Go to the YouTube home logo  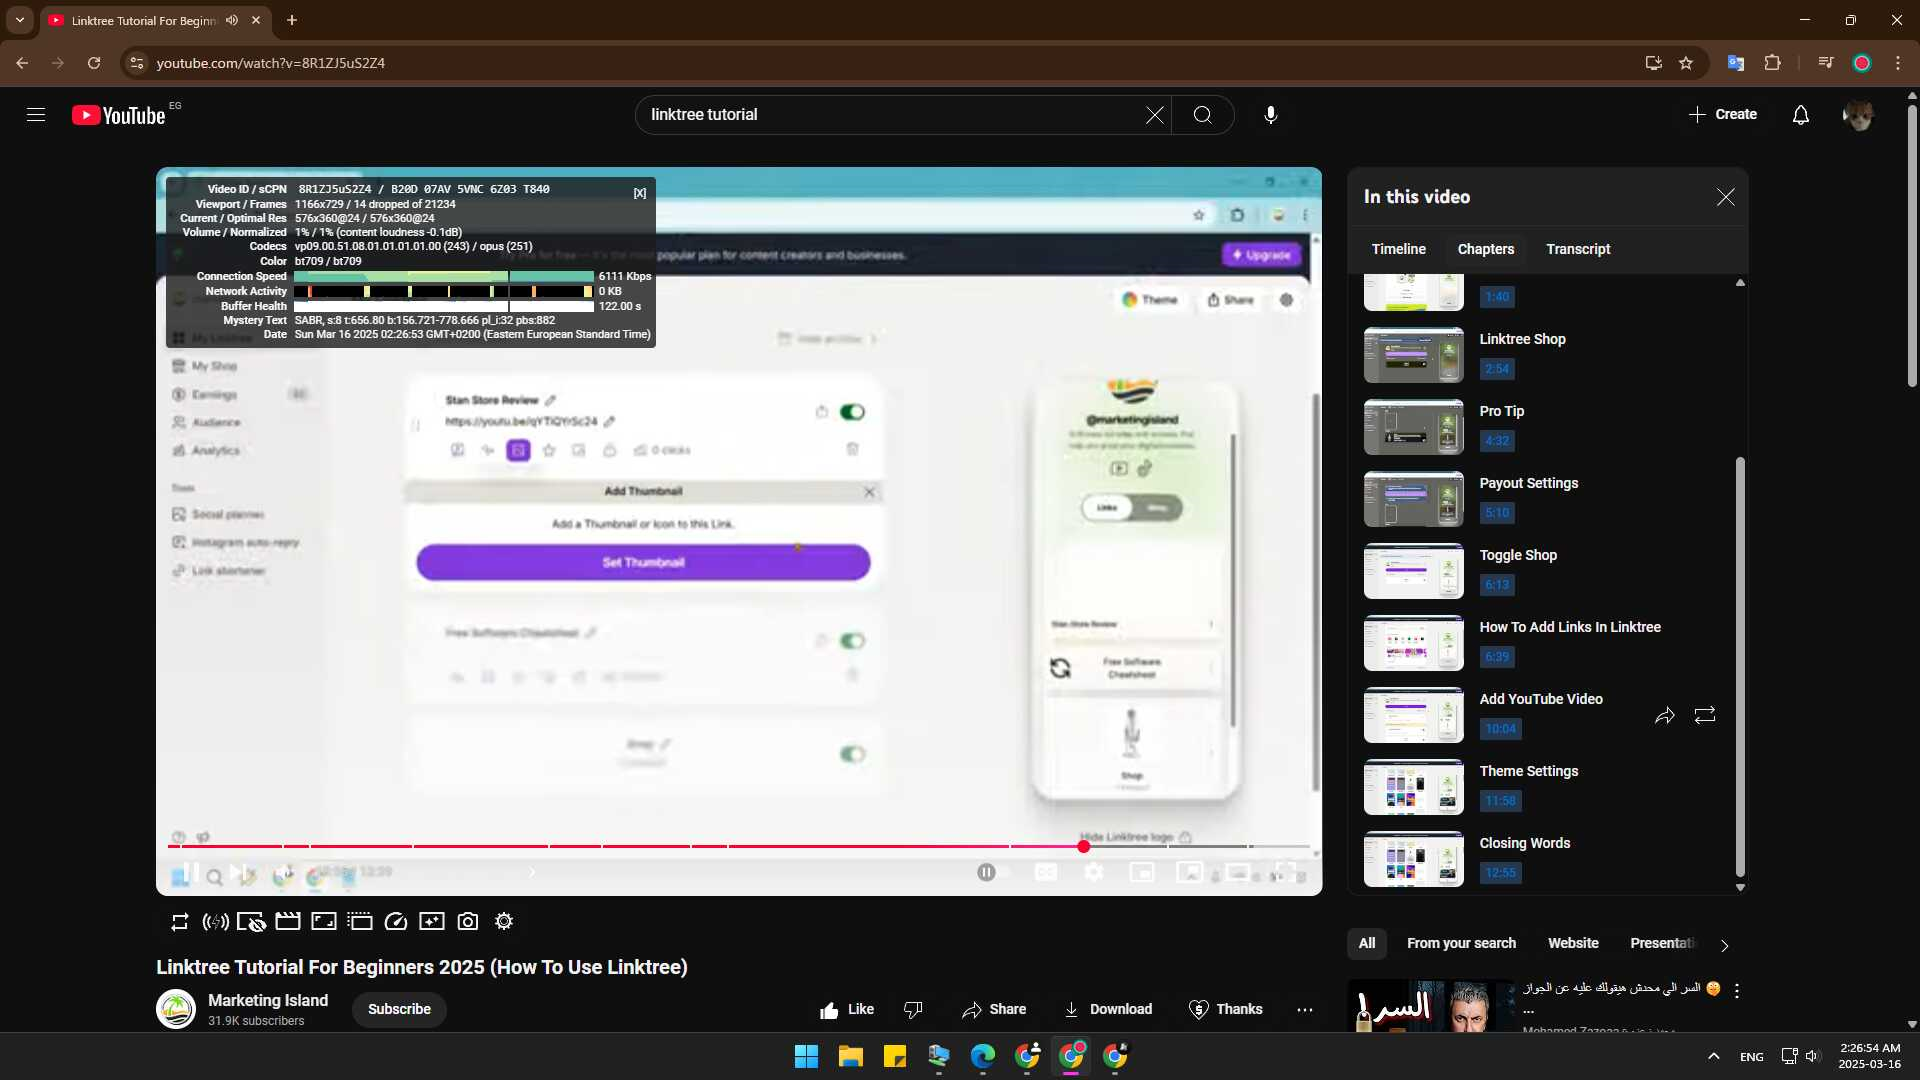click(x=119, y=115)
